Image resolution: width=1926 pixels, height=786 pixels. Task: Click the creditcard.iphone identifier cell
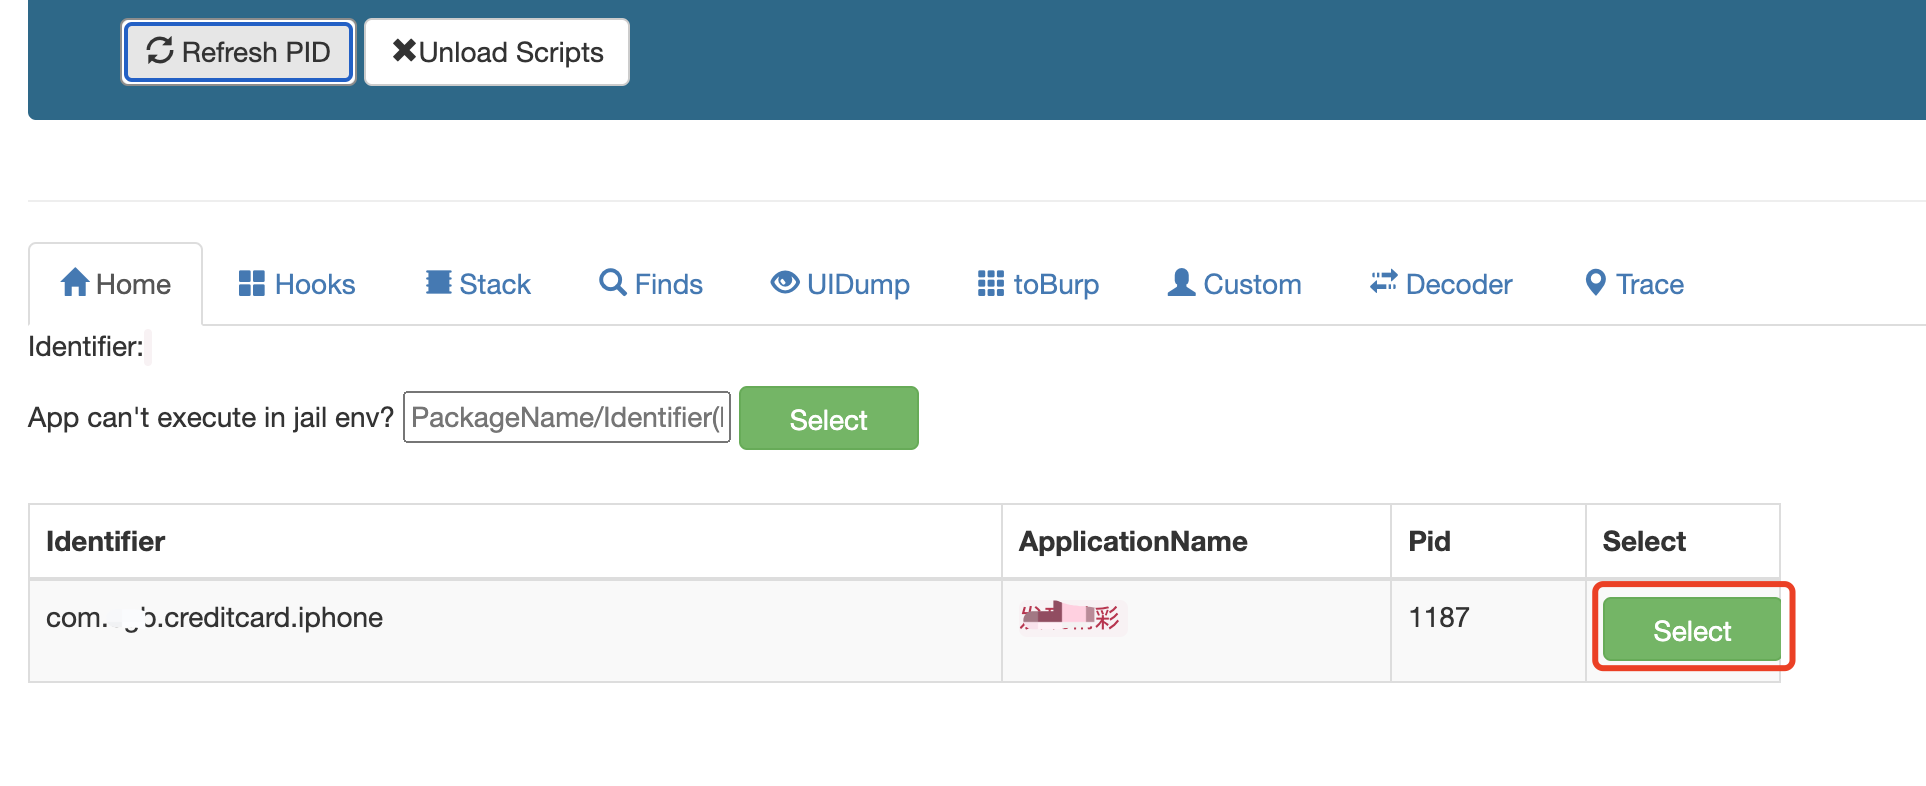pos(215,618)
